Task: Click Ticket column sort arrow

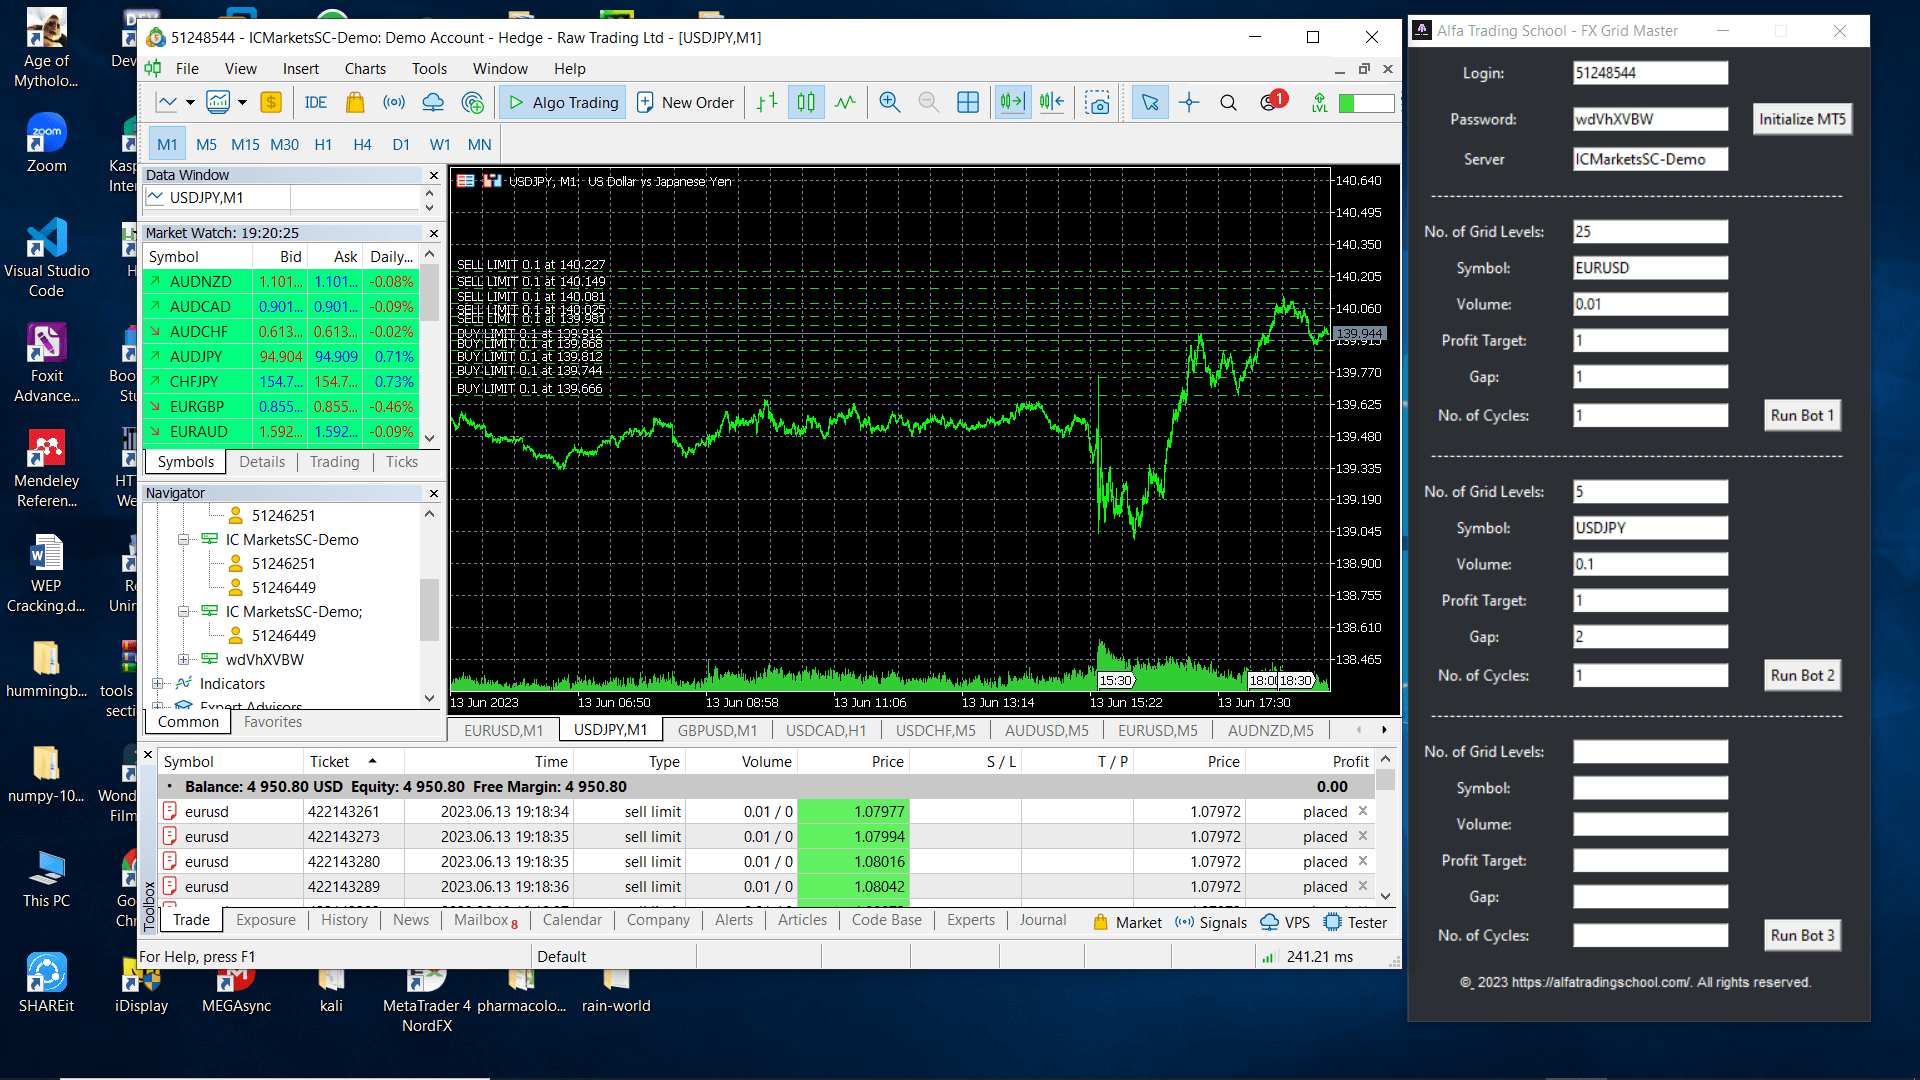Action: click(x=372, y=761)
